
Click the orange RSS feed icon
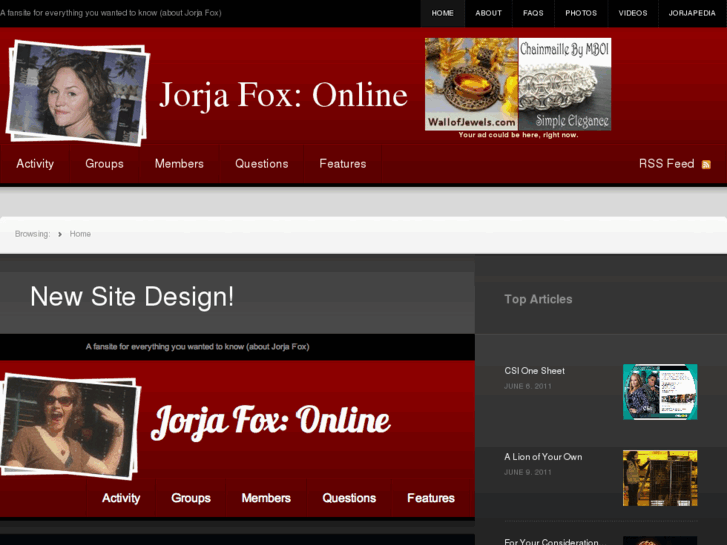coord(706,165)
